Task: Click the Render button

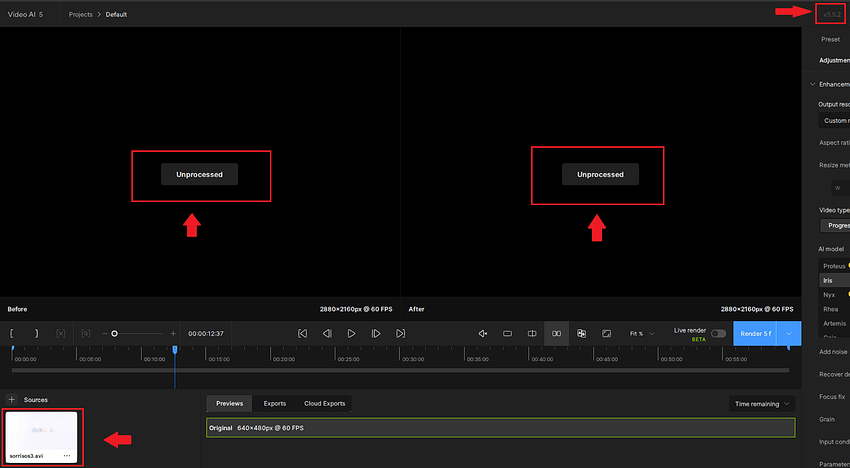Action: (x=755, y=333)
